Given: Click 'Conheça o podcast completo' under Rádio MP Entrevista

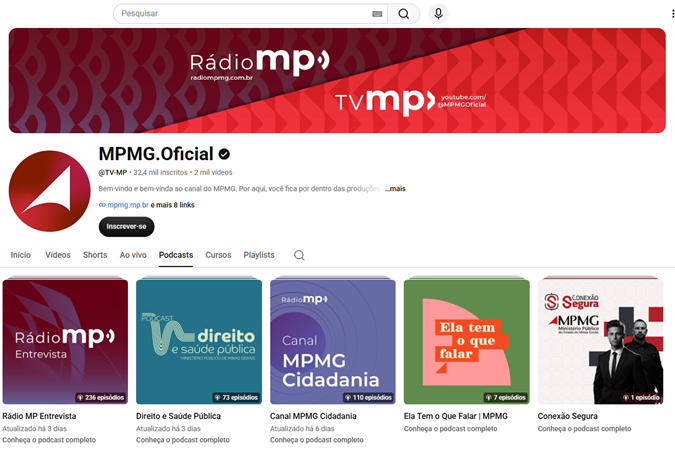Looking at the screenshot, I should pos(49,440).
